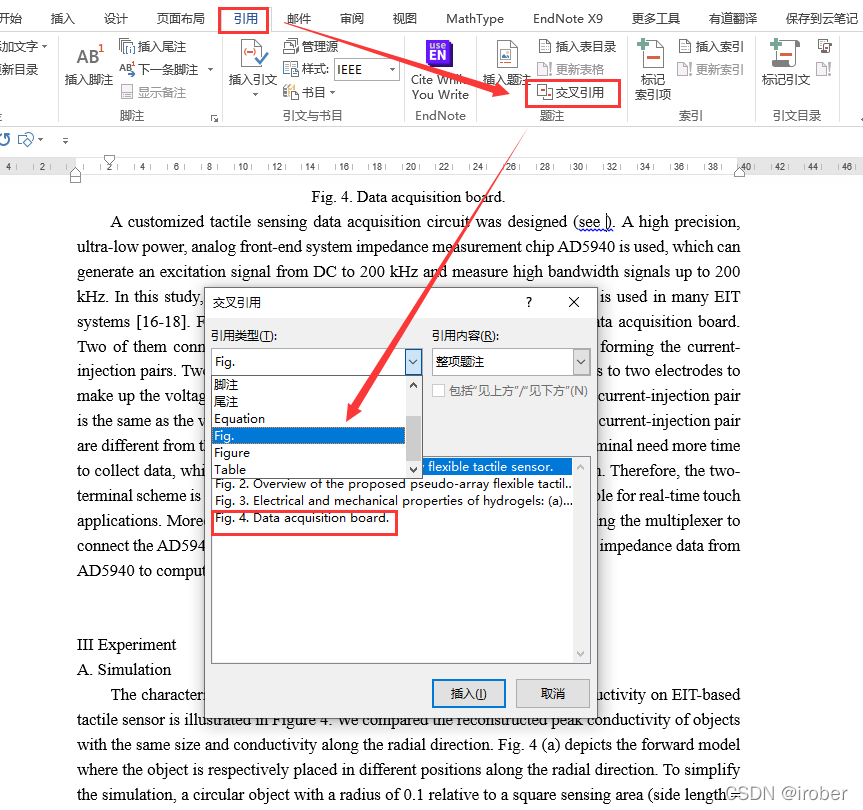Screen dimensions: 863x810
Task: Click 更新索引 (Update Index)
Action: 711,69
